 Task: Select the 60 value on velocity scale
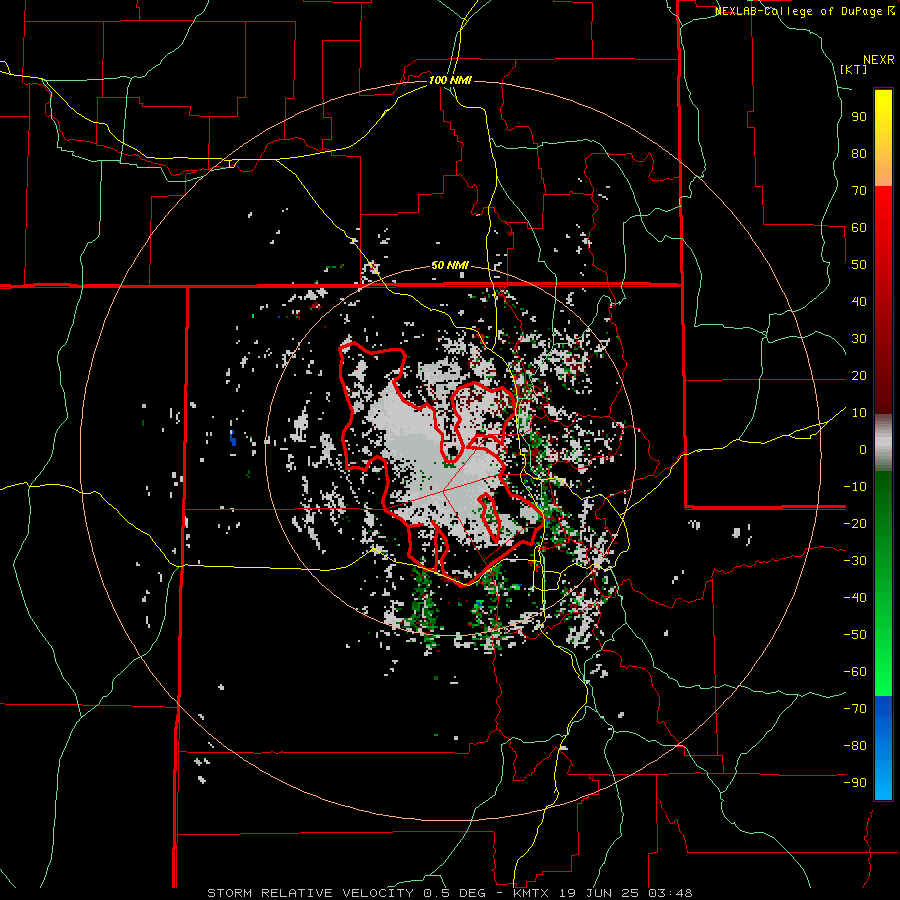[859, 228]
